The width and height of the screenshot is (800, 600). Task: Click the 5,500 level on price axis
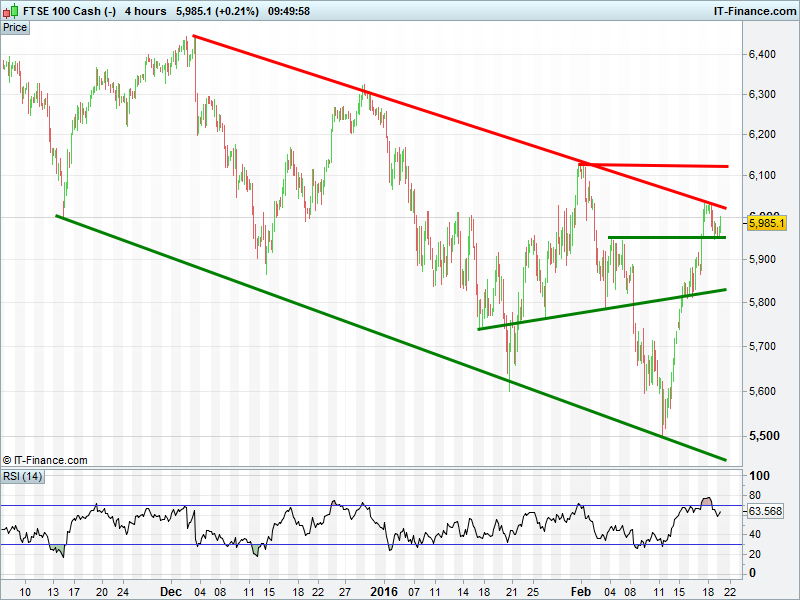[x=762, y=436]
